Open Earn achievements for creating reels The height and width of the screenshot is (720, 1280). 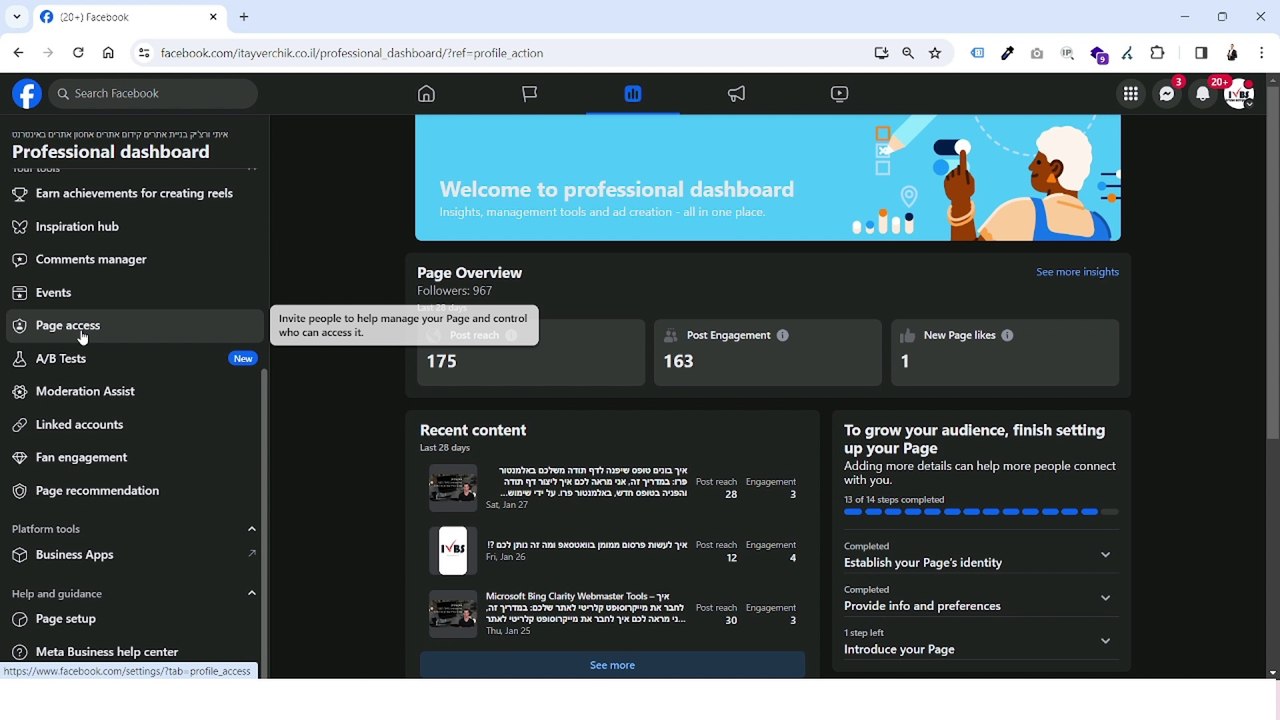coord(135,193)
